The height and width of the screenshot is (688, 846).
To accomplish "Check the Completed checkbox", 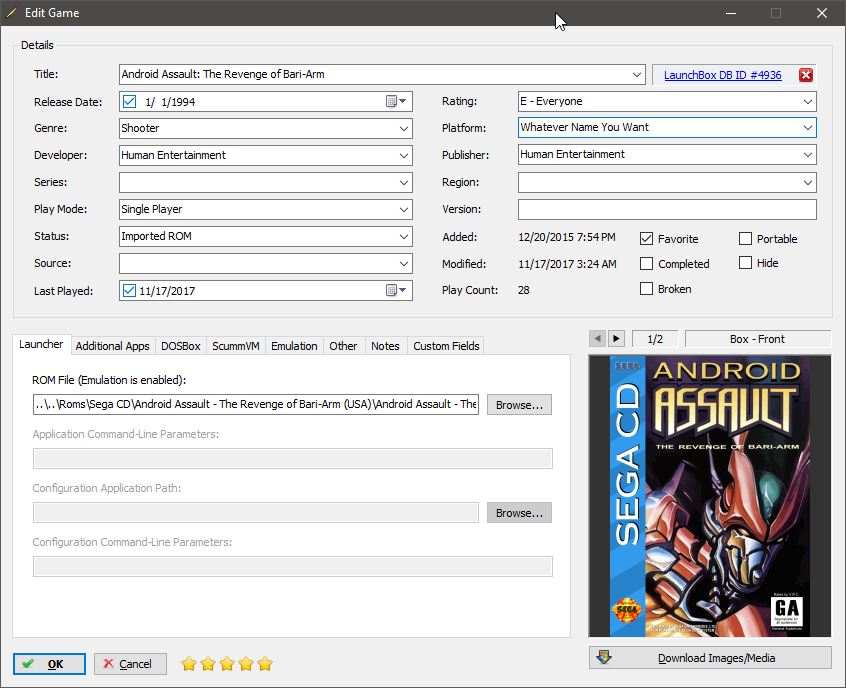I will coord(646,263).
